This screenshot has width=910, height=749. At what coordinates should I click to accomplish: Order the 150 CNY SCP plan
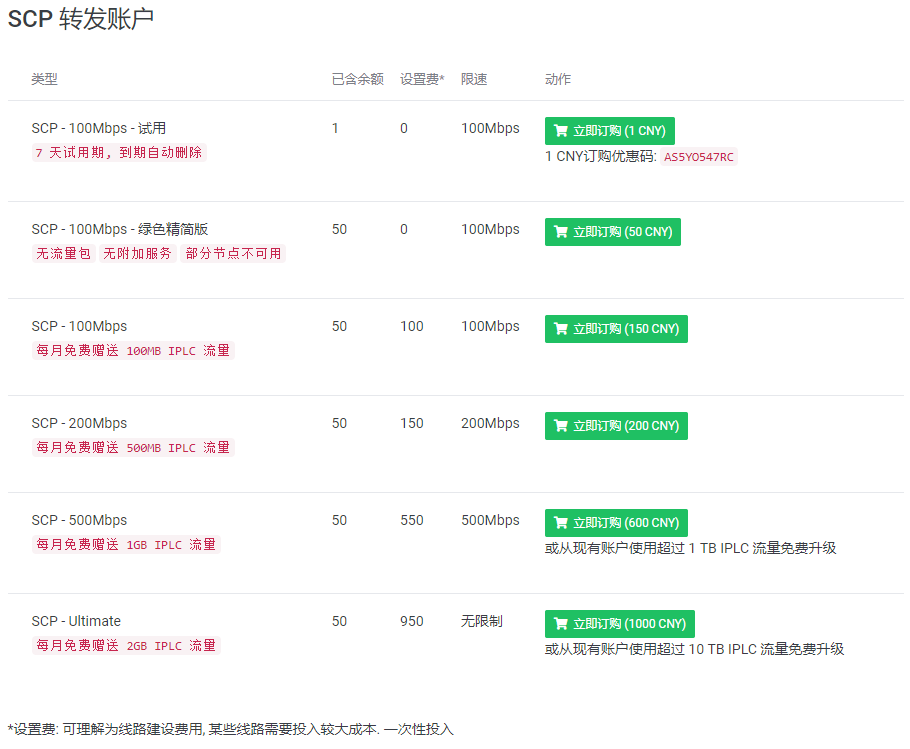pos(616,329)
